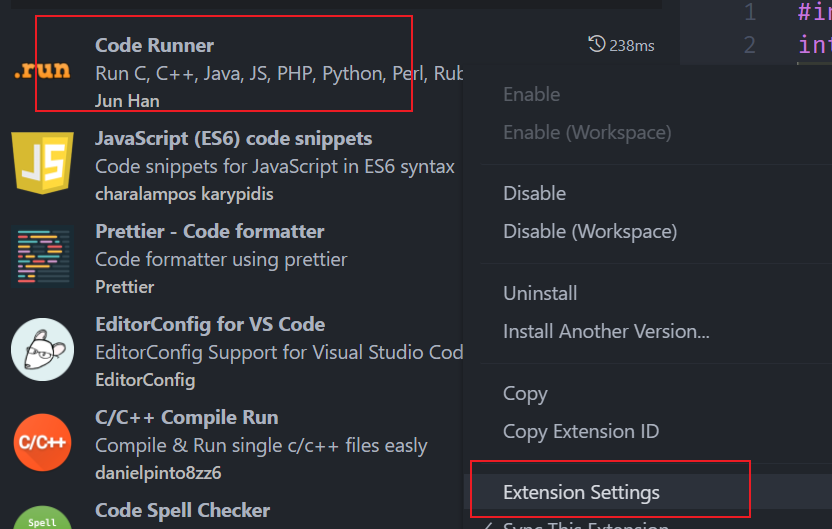Click the EditorConfig mouse icon
This screenshot has height=529, width=832.
(42, 349)
